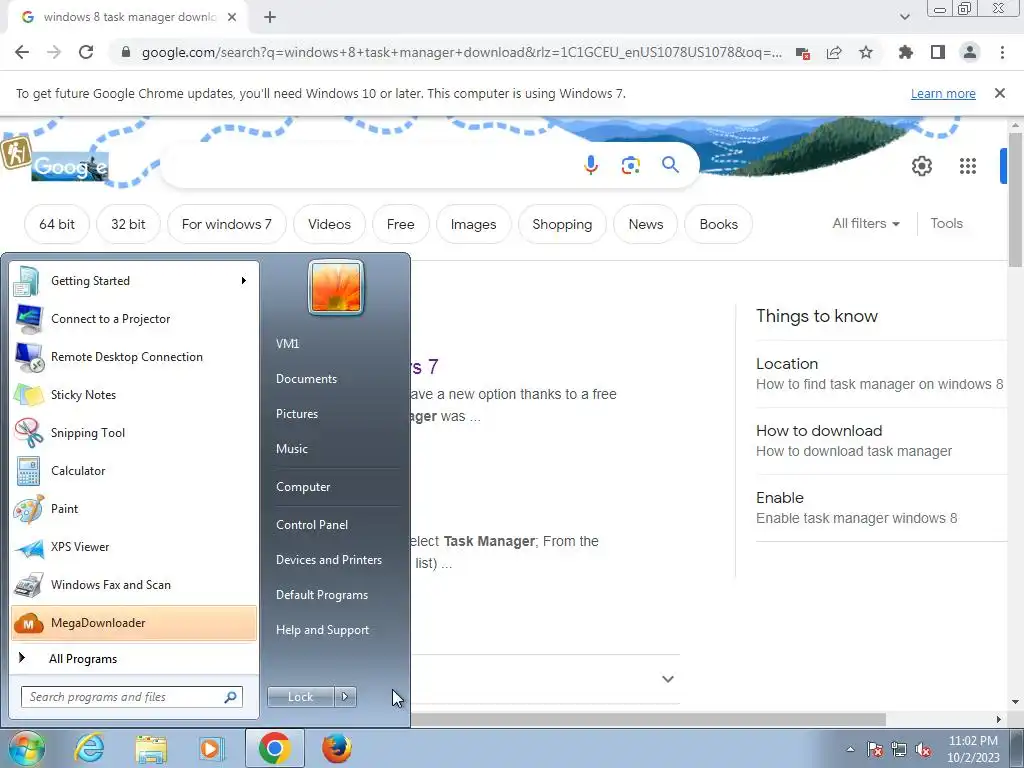Open the Documents library
This screenshot has width=1024, height=768.
click(306, 379)
